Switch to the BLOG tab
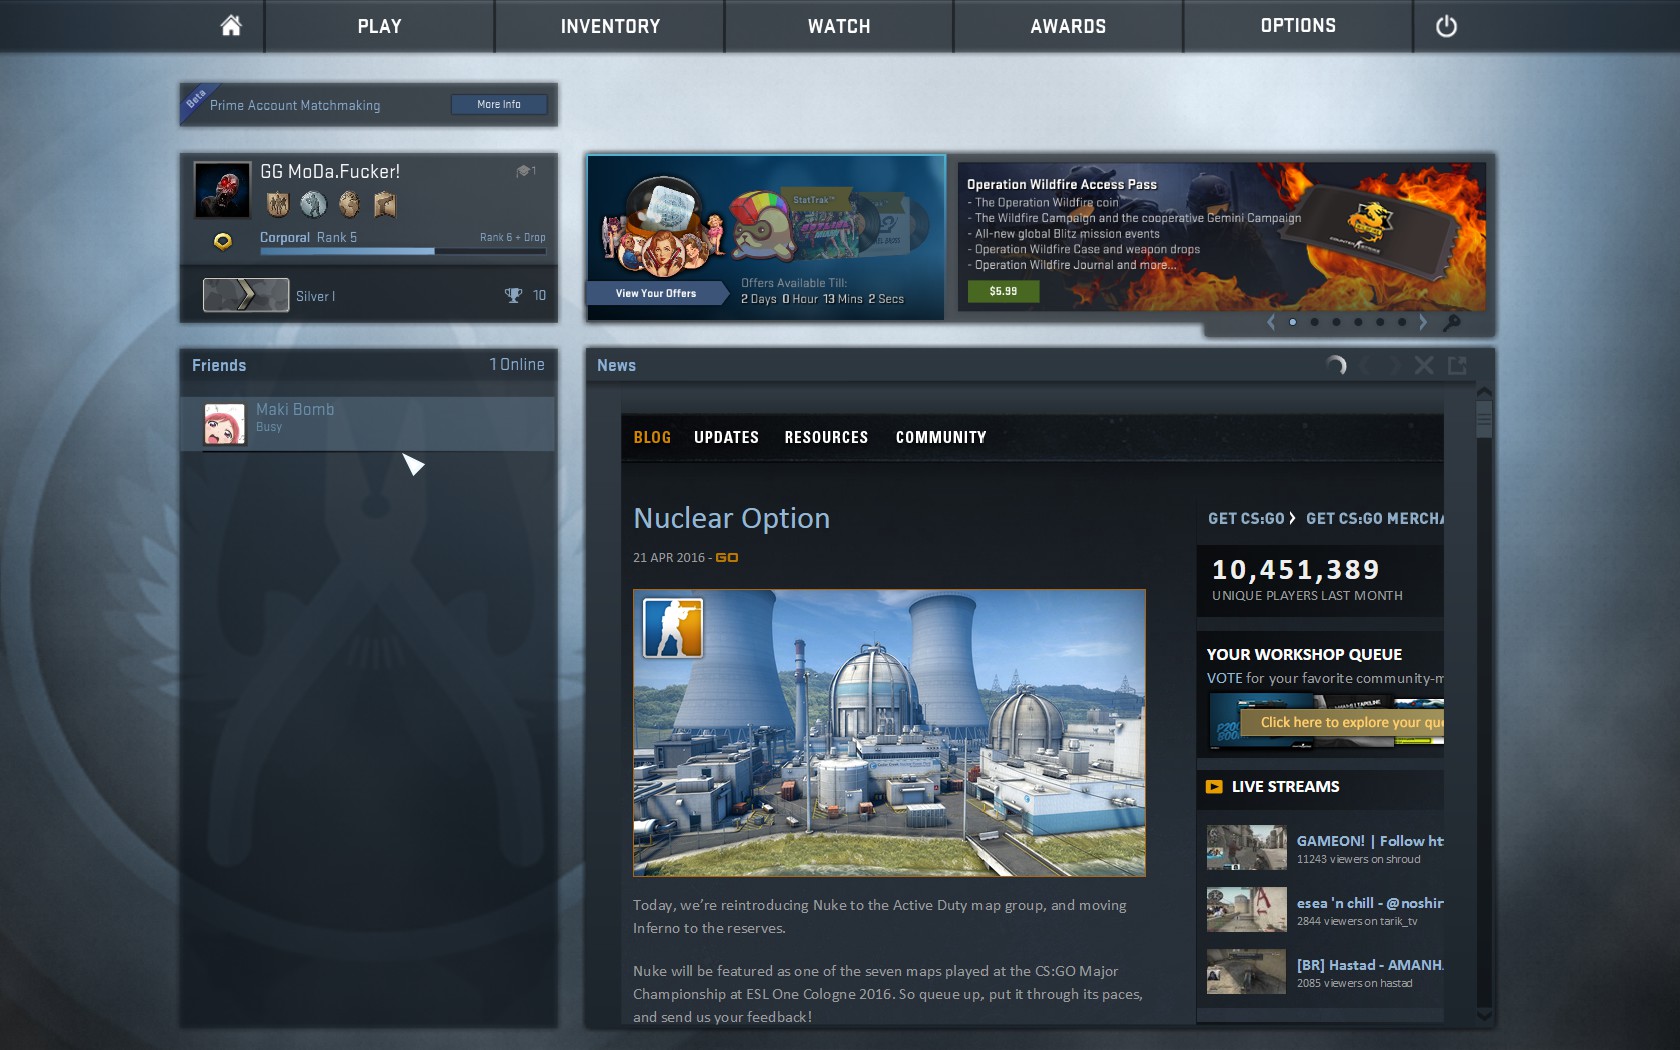The width and height of the screenshot is (1680, 1050). [x=652, y=437]
